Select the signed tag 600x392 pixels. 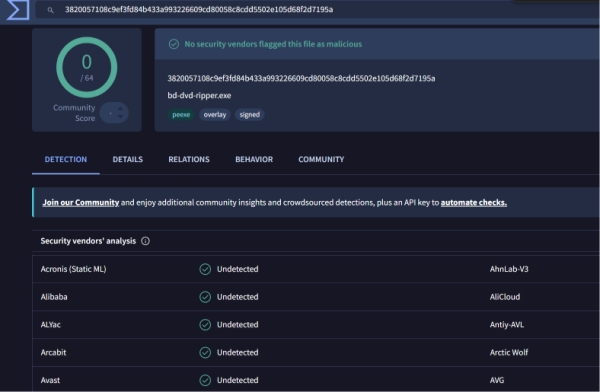[249, 114]
